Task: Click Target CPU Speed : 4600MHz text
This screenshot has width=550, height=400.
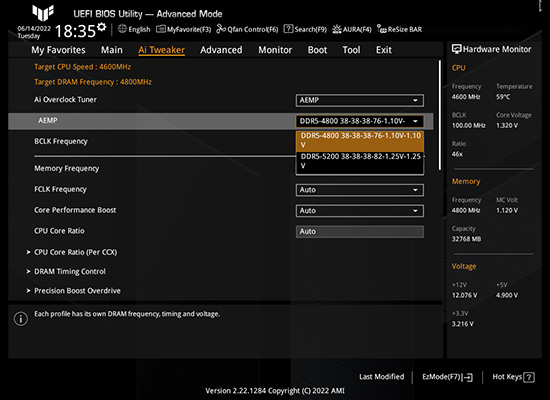Action: tap(82, 67)
